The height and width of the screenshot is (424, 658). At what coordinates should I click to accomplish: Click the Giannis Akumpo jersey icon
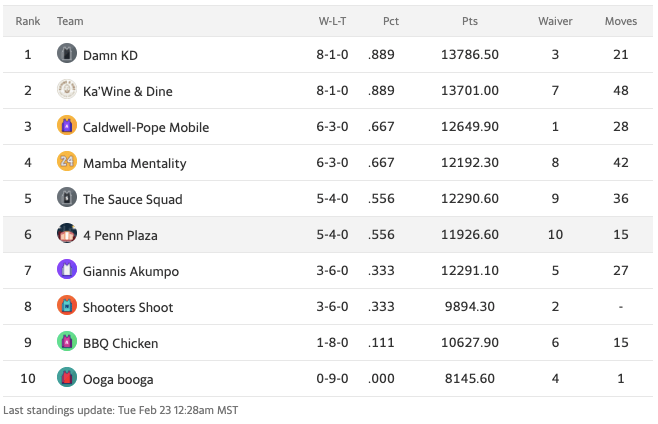pos(67,270)
